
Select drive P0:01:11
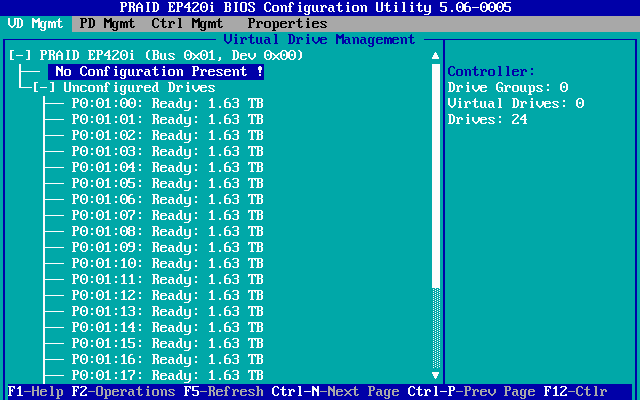pos(167,280)
